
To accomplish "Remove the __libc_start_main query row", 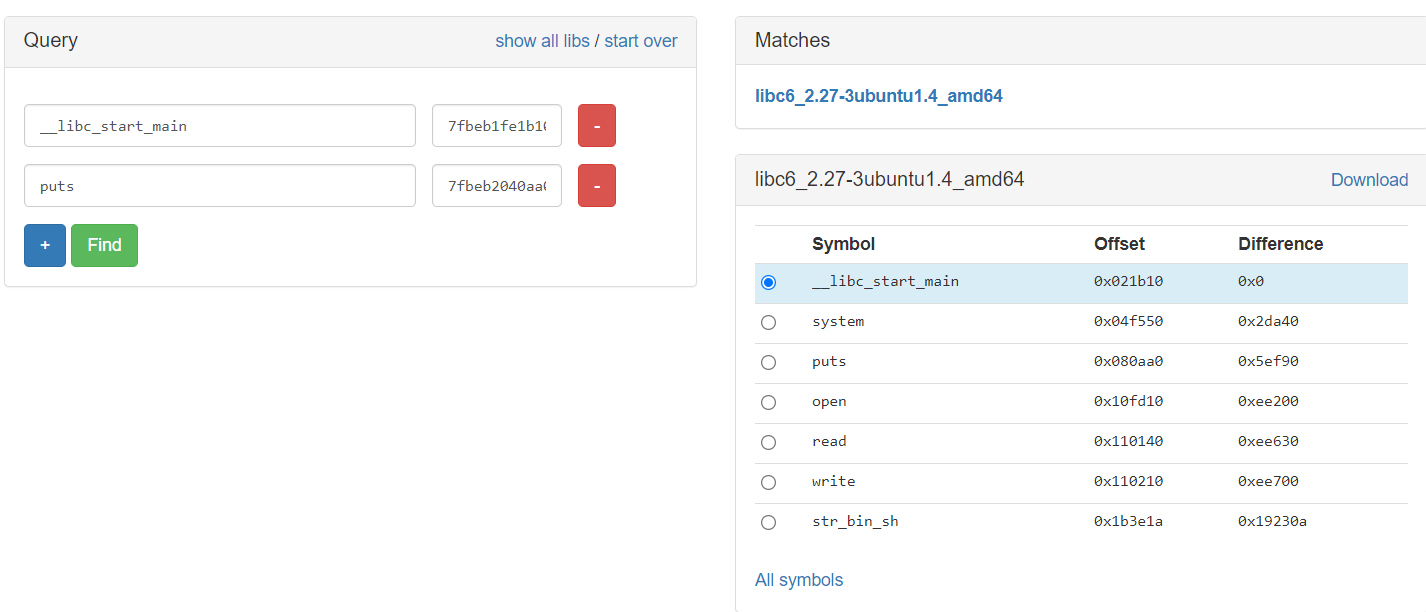I will click(596, 126).
